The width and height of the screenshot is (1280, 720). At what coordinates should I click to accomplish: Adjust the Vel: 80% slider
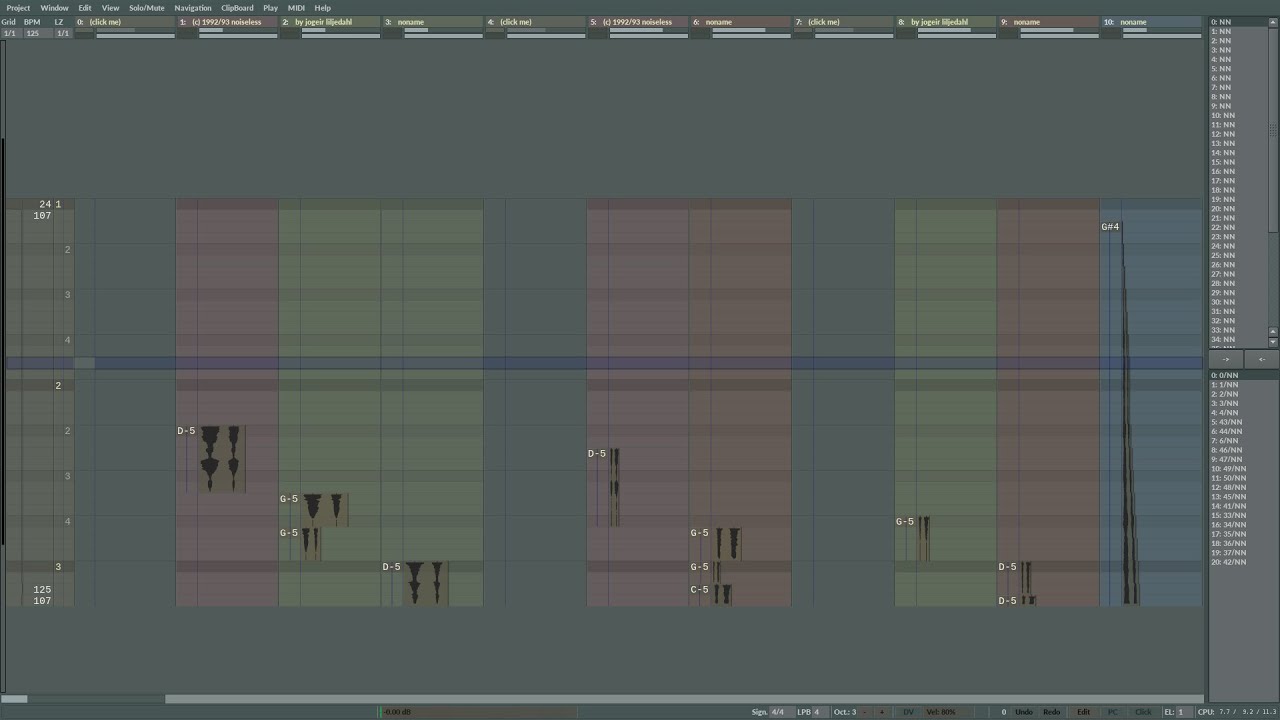[941, 712]
